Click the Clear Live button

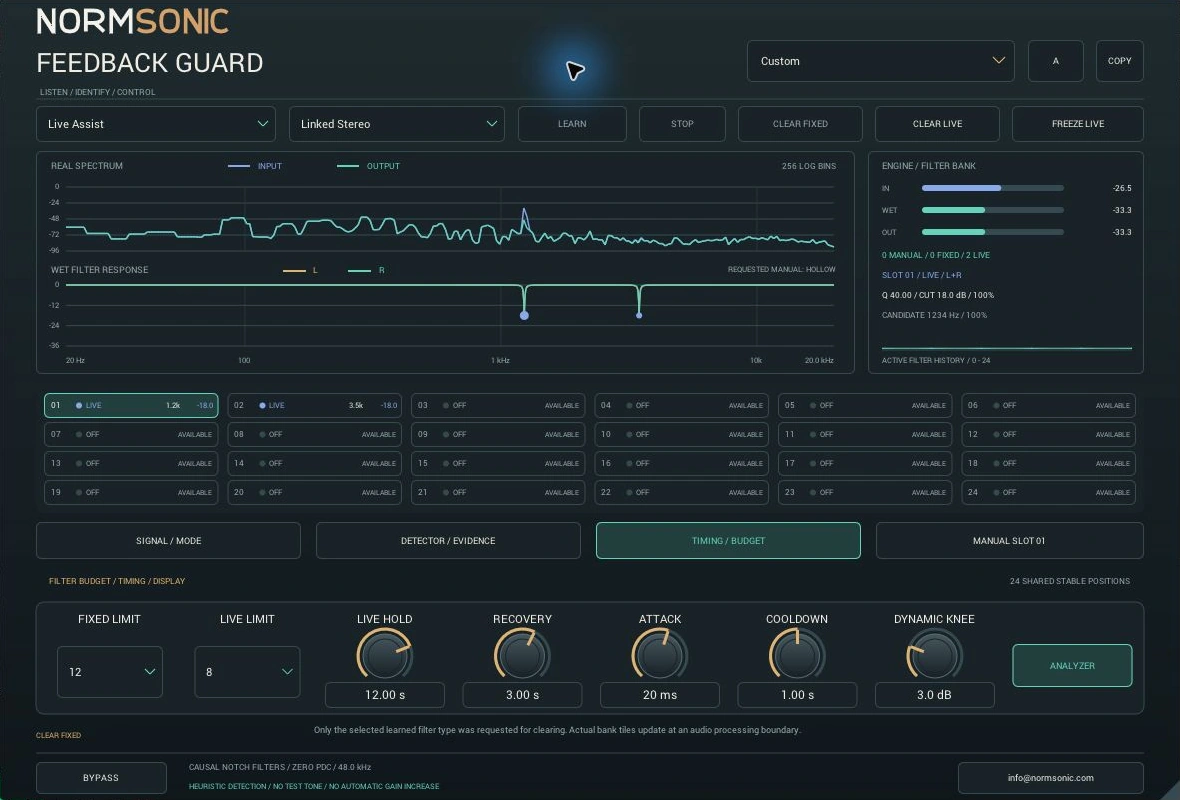point(937,123)
